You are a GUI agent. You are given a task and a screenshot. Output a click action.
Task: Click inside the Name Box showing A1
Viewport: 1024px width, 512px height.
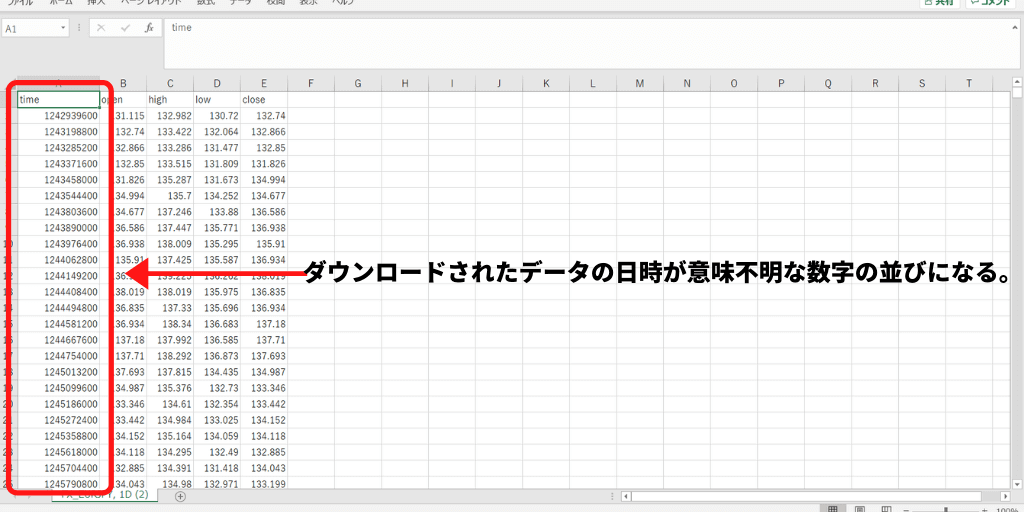(31, 28)
